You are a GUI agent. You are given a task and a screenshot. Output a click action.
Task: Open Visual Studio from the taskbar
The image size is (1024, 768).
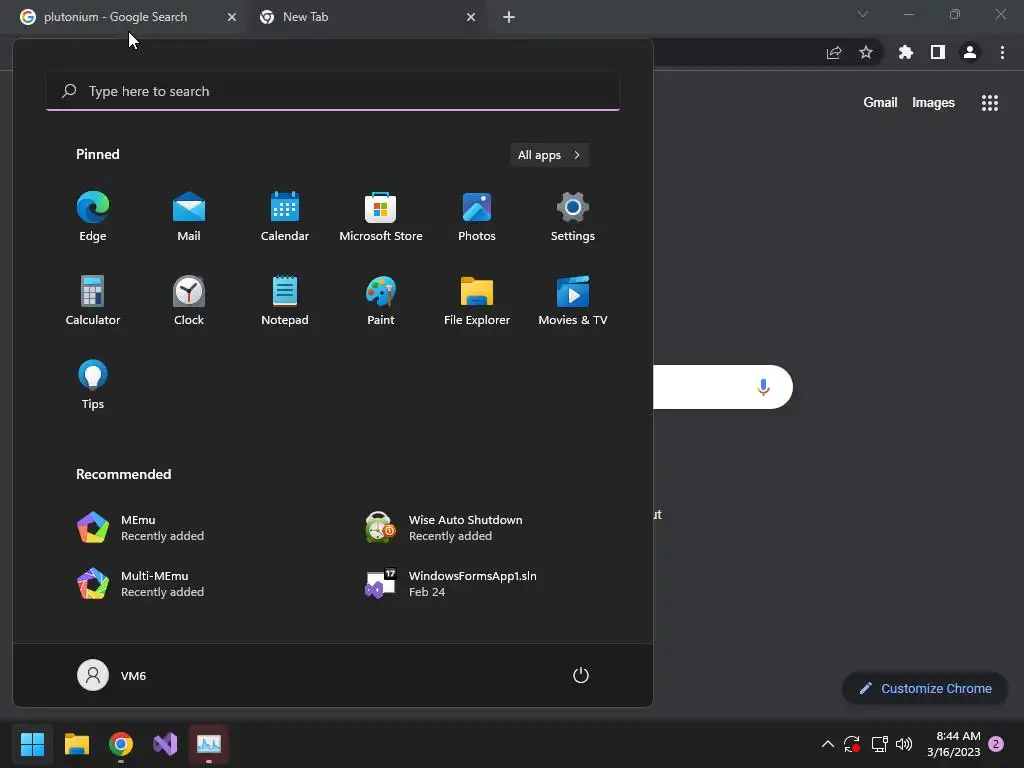[x=165, y=744]
